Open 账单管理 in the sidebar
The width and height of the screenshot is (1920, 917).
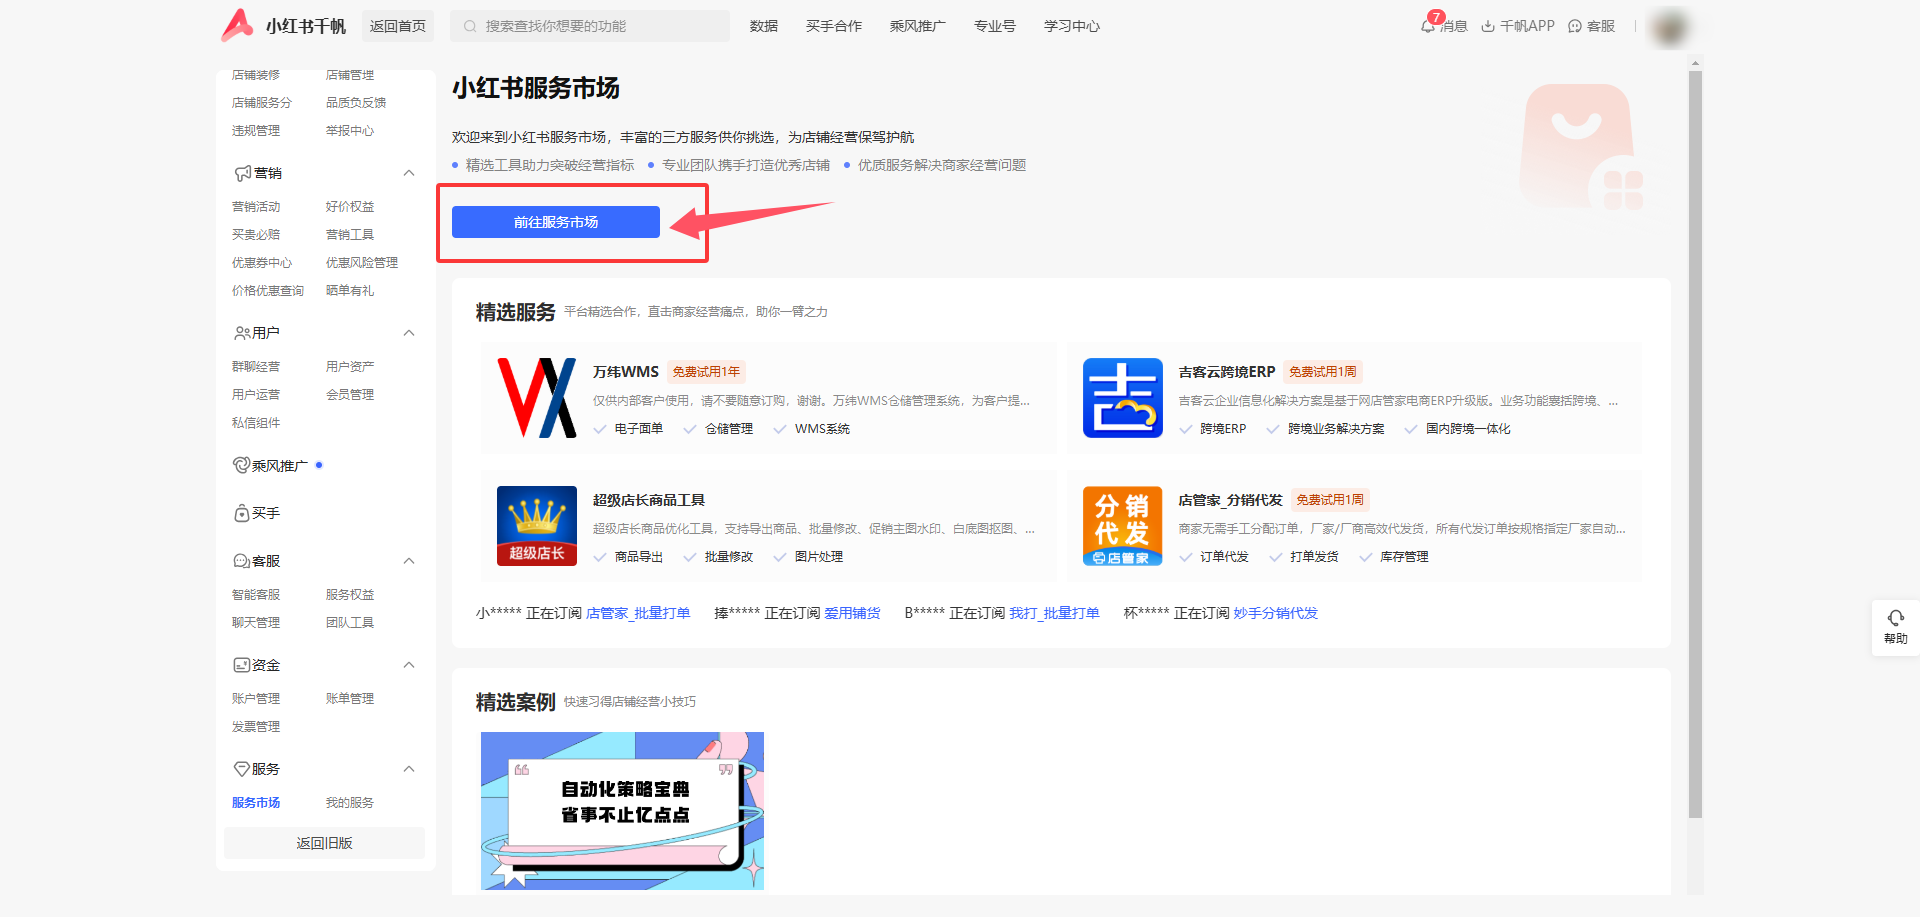350,699
